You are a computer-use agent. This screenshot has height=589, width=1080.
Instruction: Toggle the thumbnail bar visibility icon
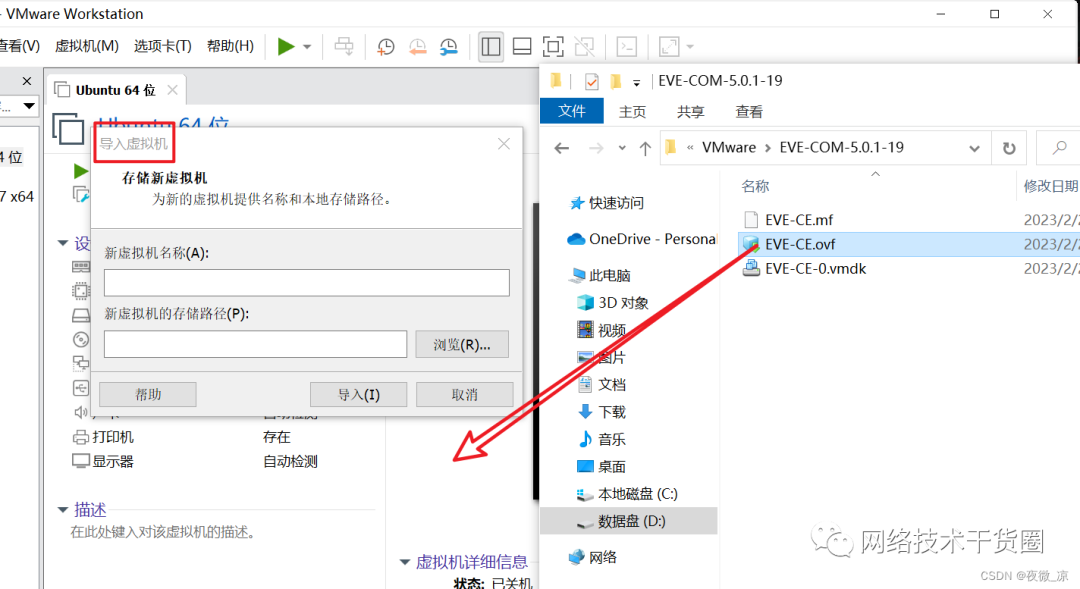click(521, 46)
